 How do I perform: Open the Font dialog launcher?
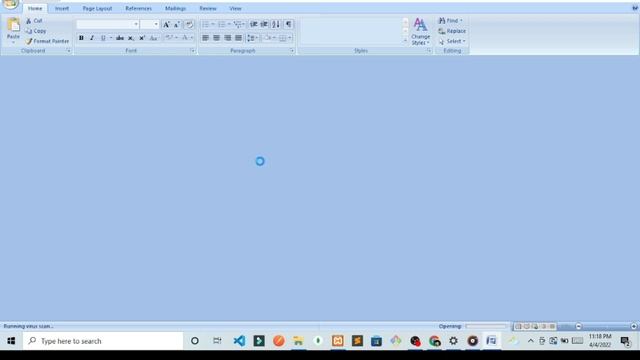(x=192, y=51)
